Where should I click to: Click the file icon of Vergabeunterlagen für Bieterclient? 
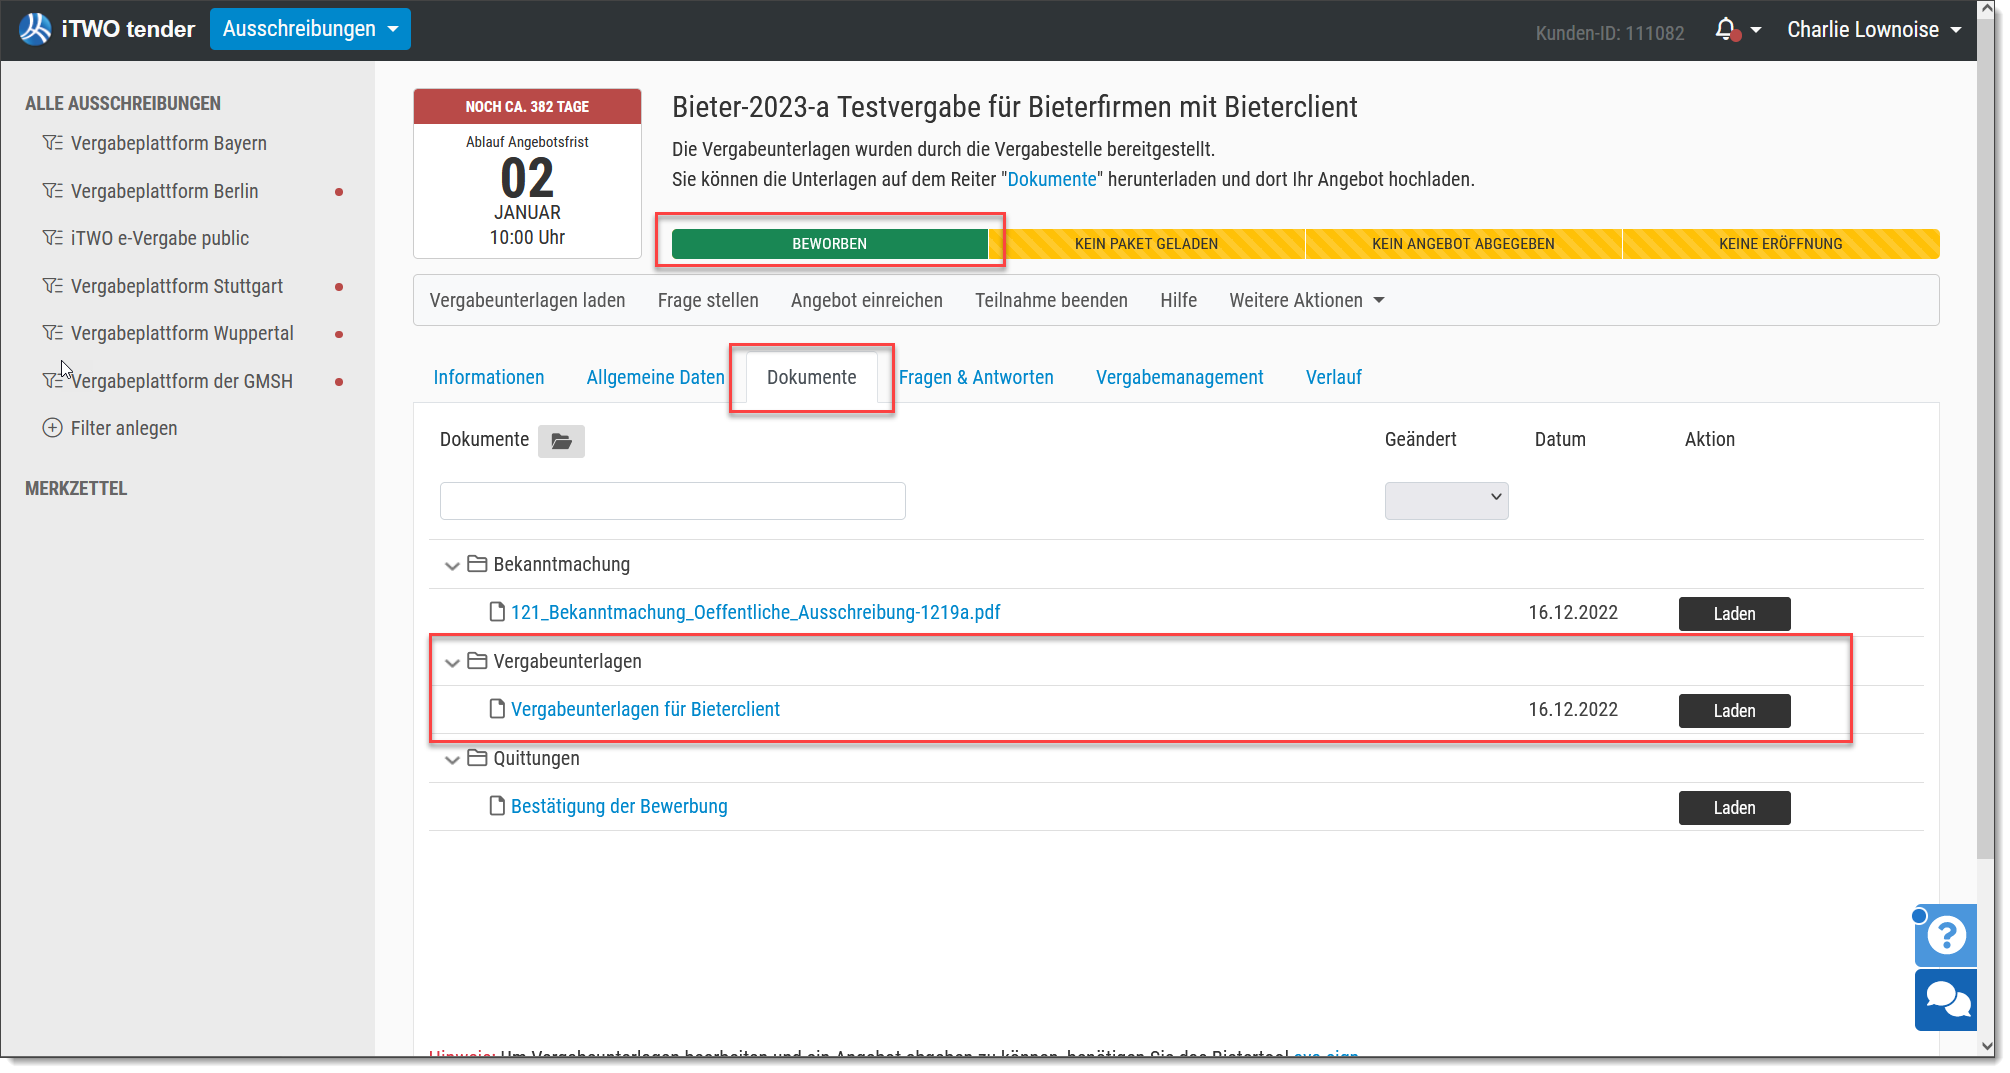(x=497, y=709)
